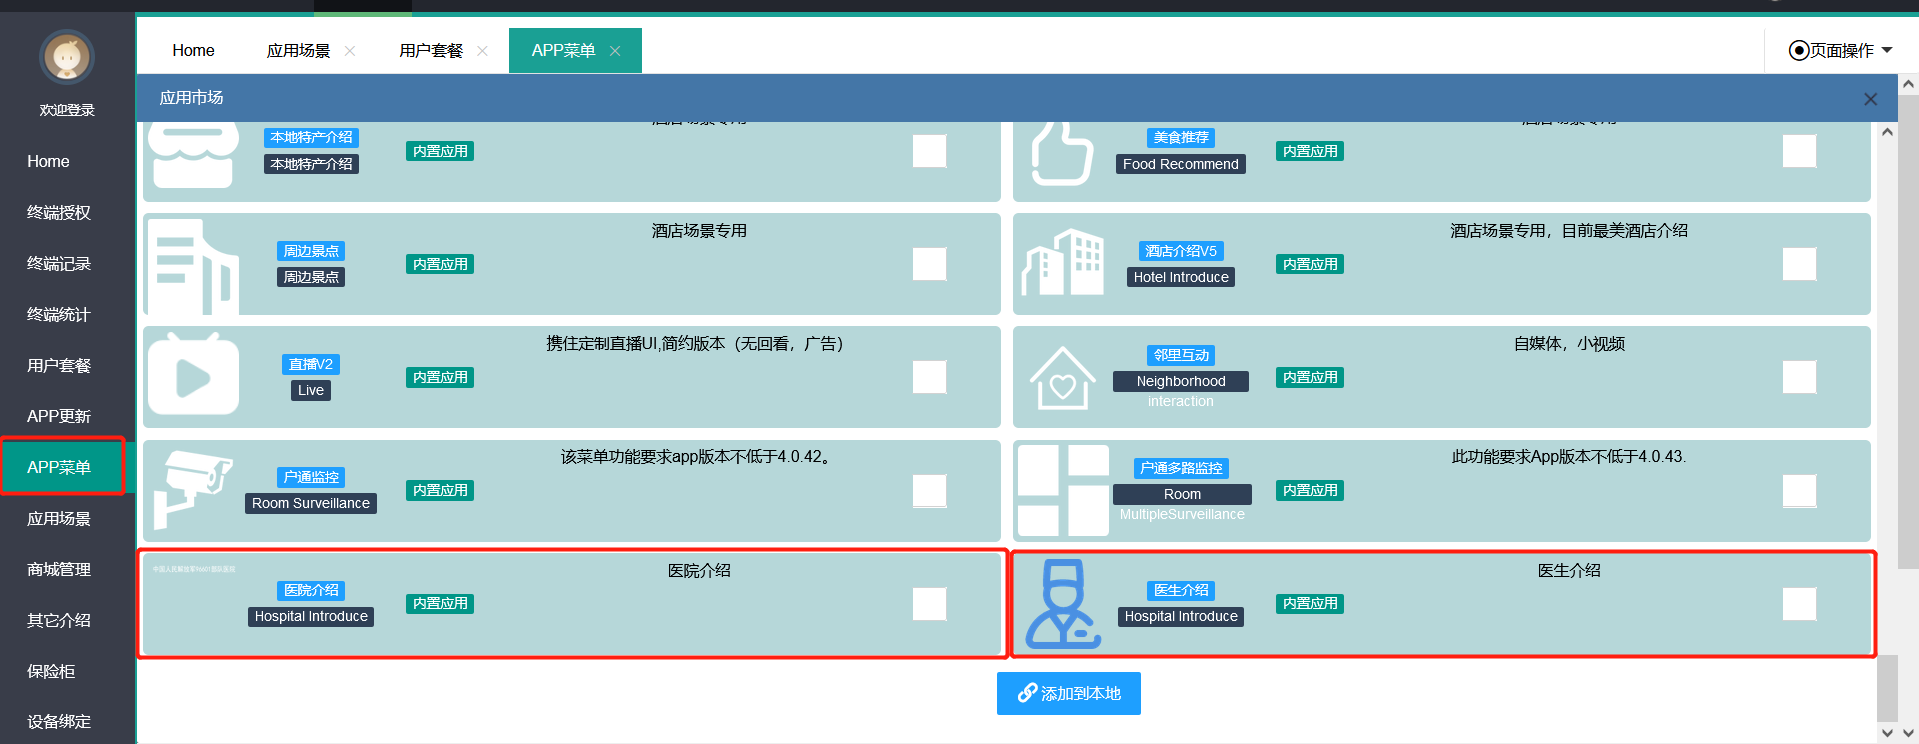Close the 用户套餐 tab
Viewport: 1919px width, 744px height.
coord(482,51)
